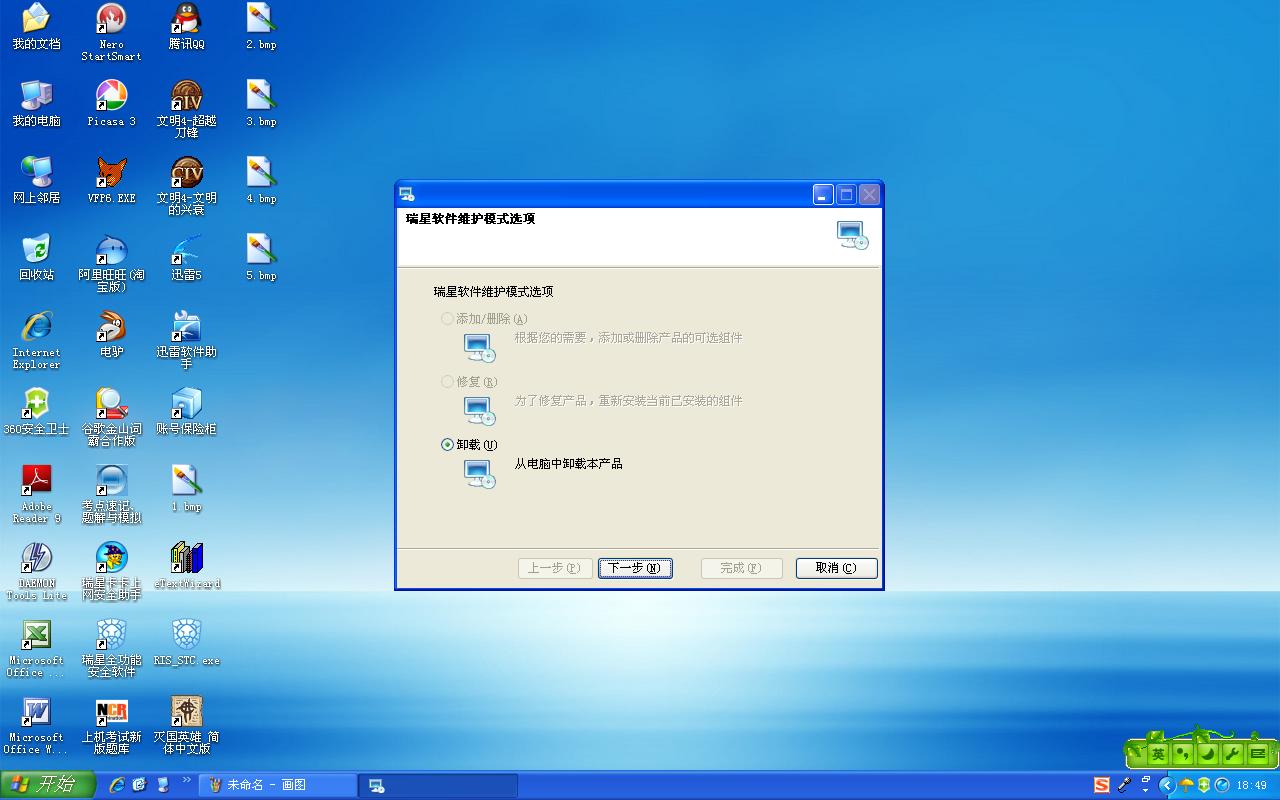Select the 5.bmp file on the desktop

(261, 258)
